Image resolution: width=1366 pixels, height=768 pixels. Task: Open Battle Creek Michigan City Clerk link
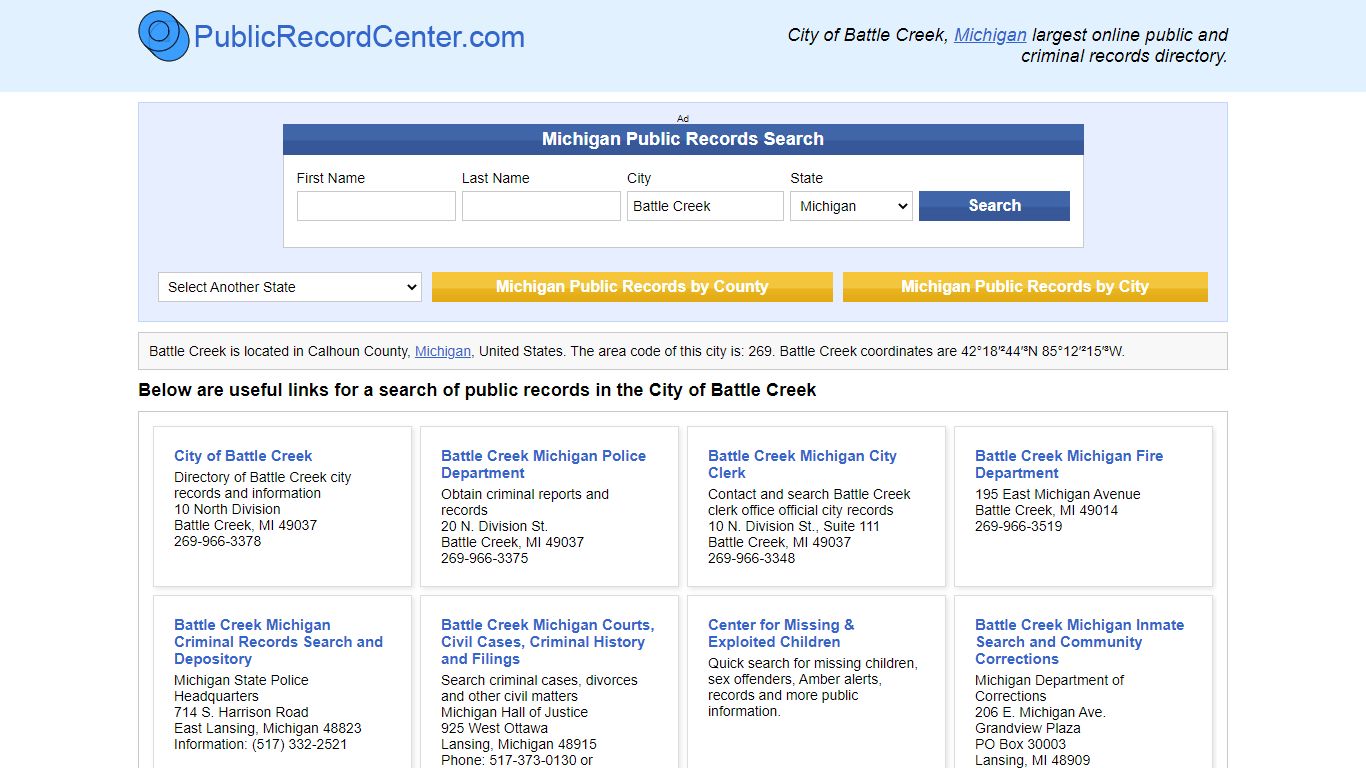coord(802,464)
